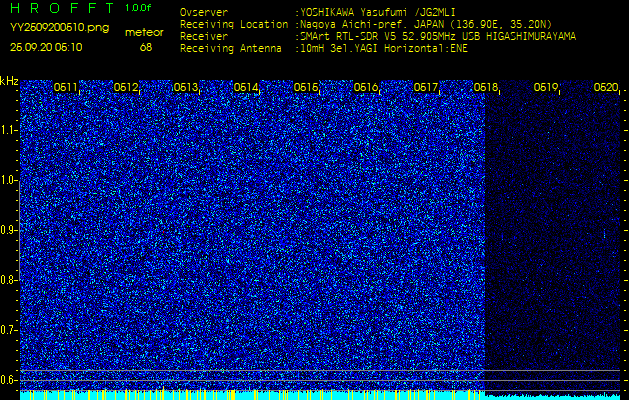629x400 pixels.
Task: Click the 0515 time marker
Action: tap(306, 87)
